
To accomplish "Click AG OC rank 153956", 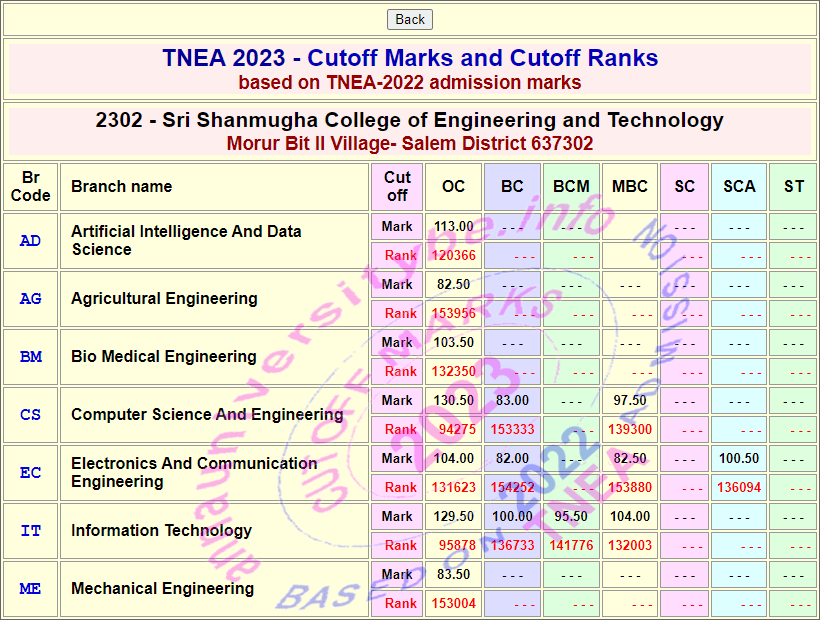I will (x=453, y=313).
